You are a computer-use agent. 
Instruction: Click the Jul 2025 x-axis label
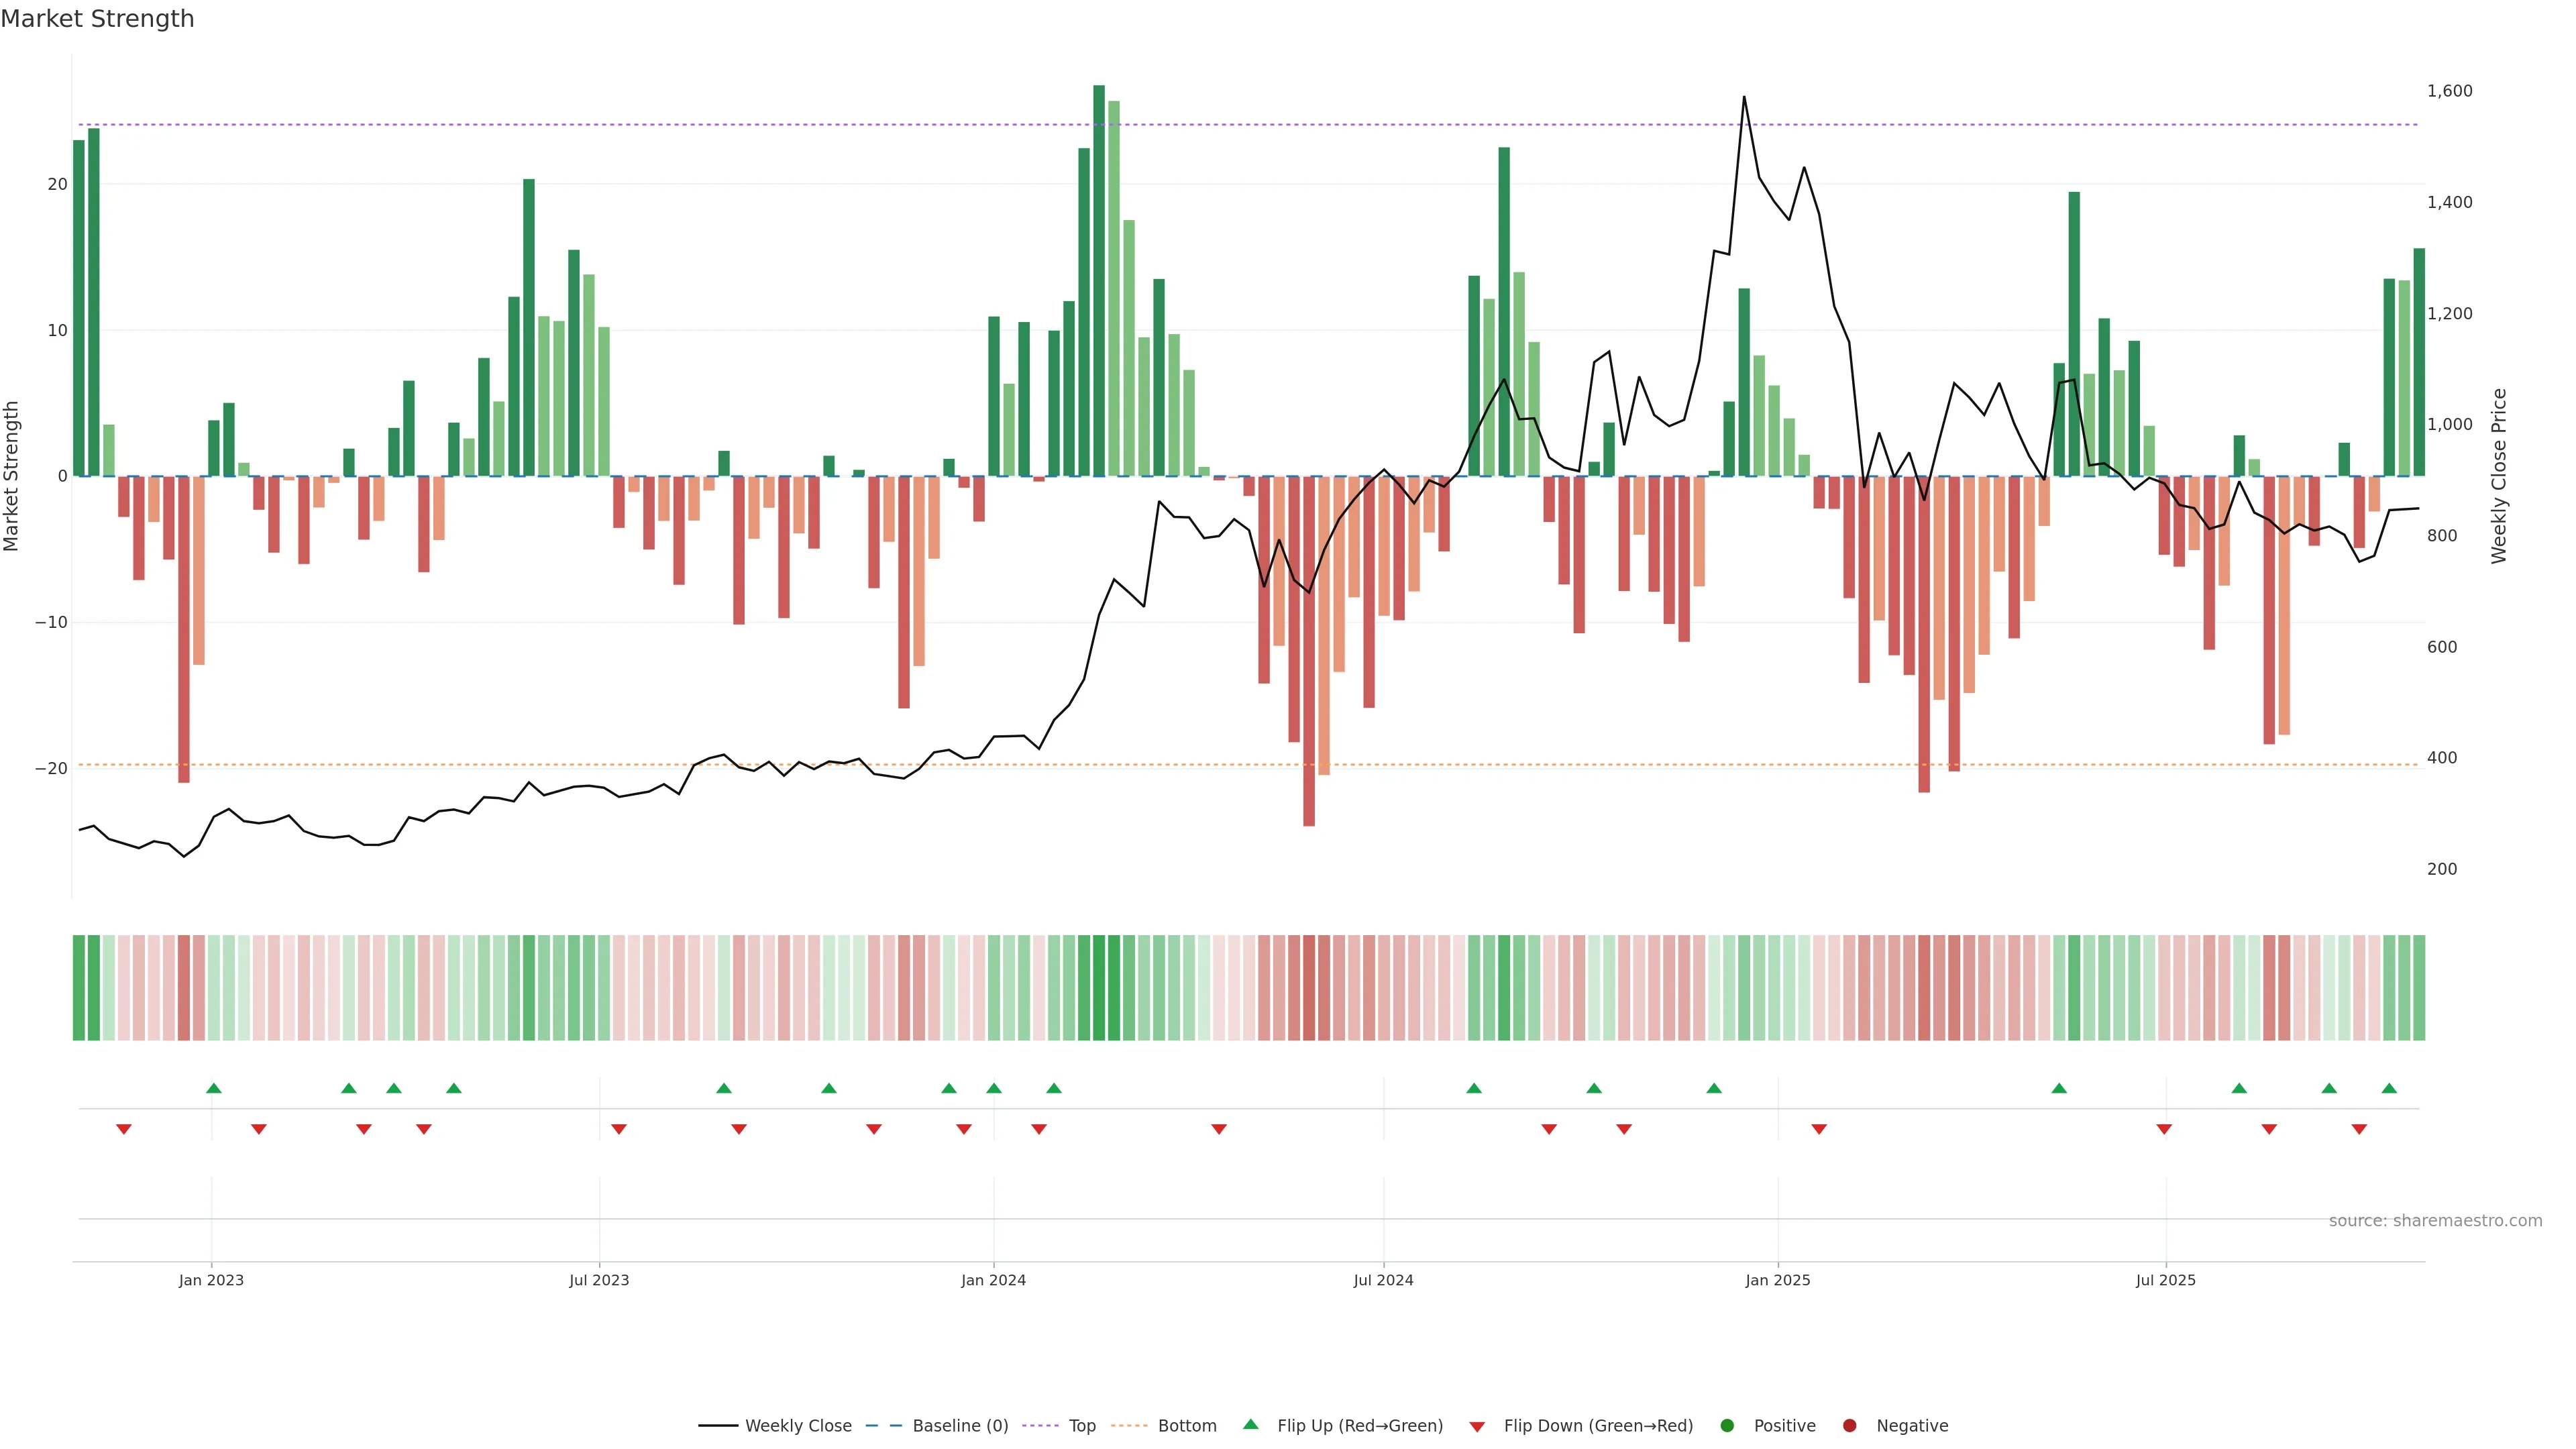[2165, 1280]
